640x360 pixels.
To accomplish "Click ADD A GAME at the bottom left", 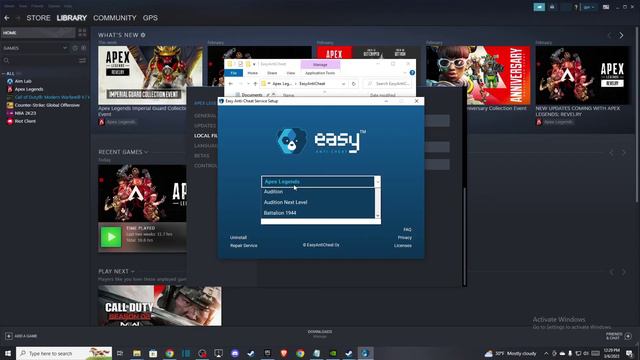I will point(21,336).
